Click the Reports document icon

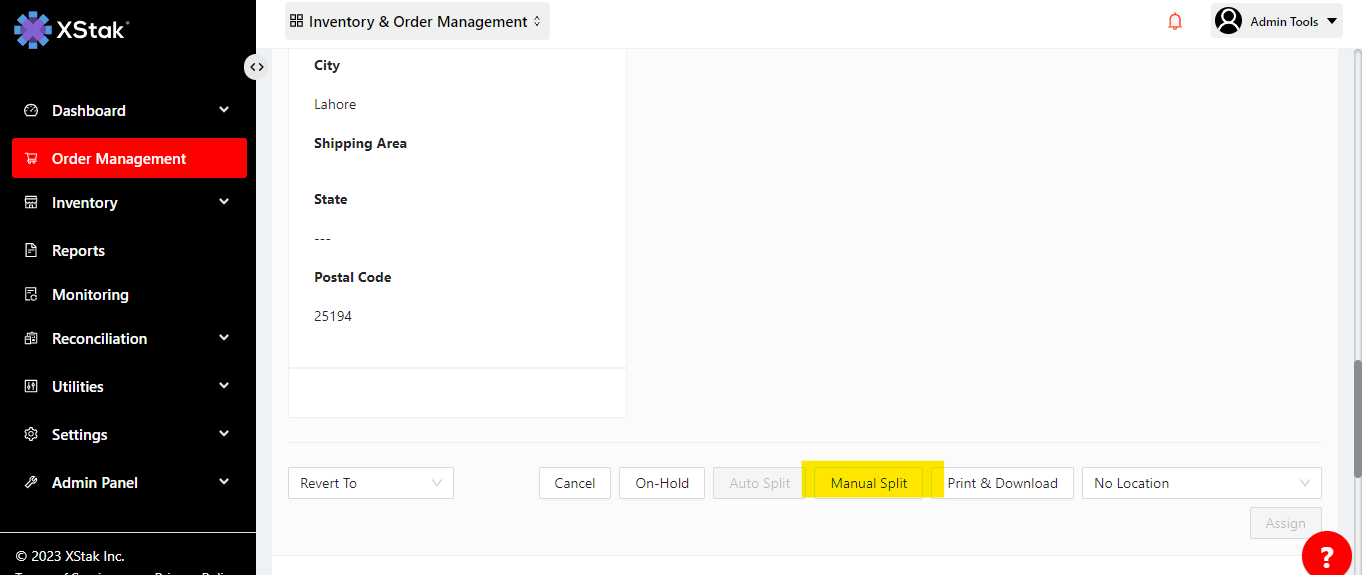pos(31,251)
